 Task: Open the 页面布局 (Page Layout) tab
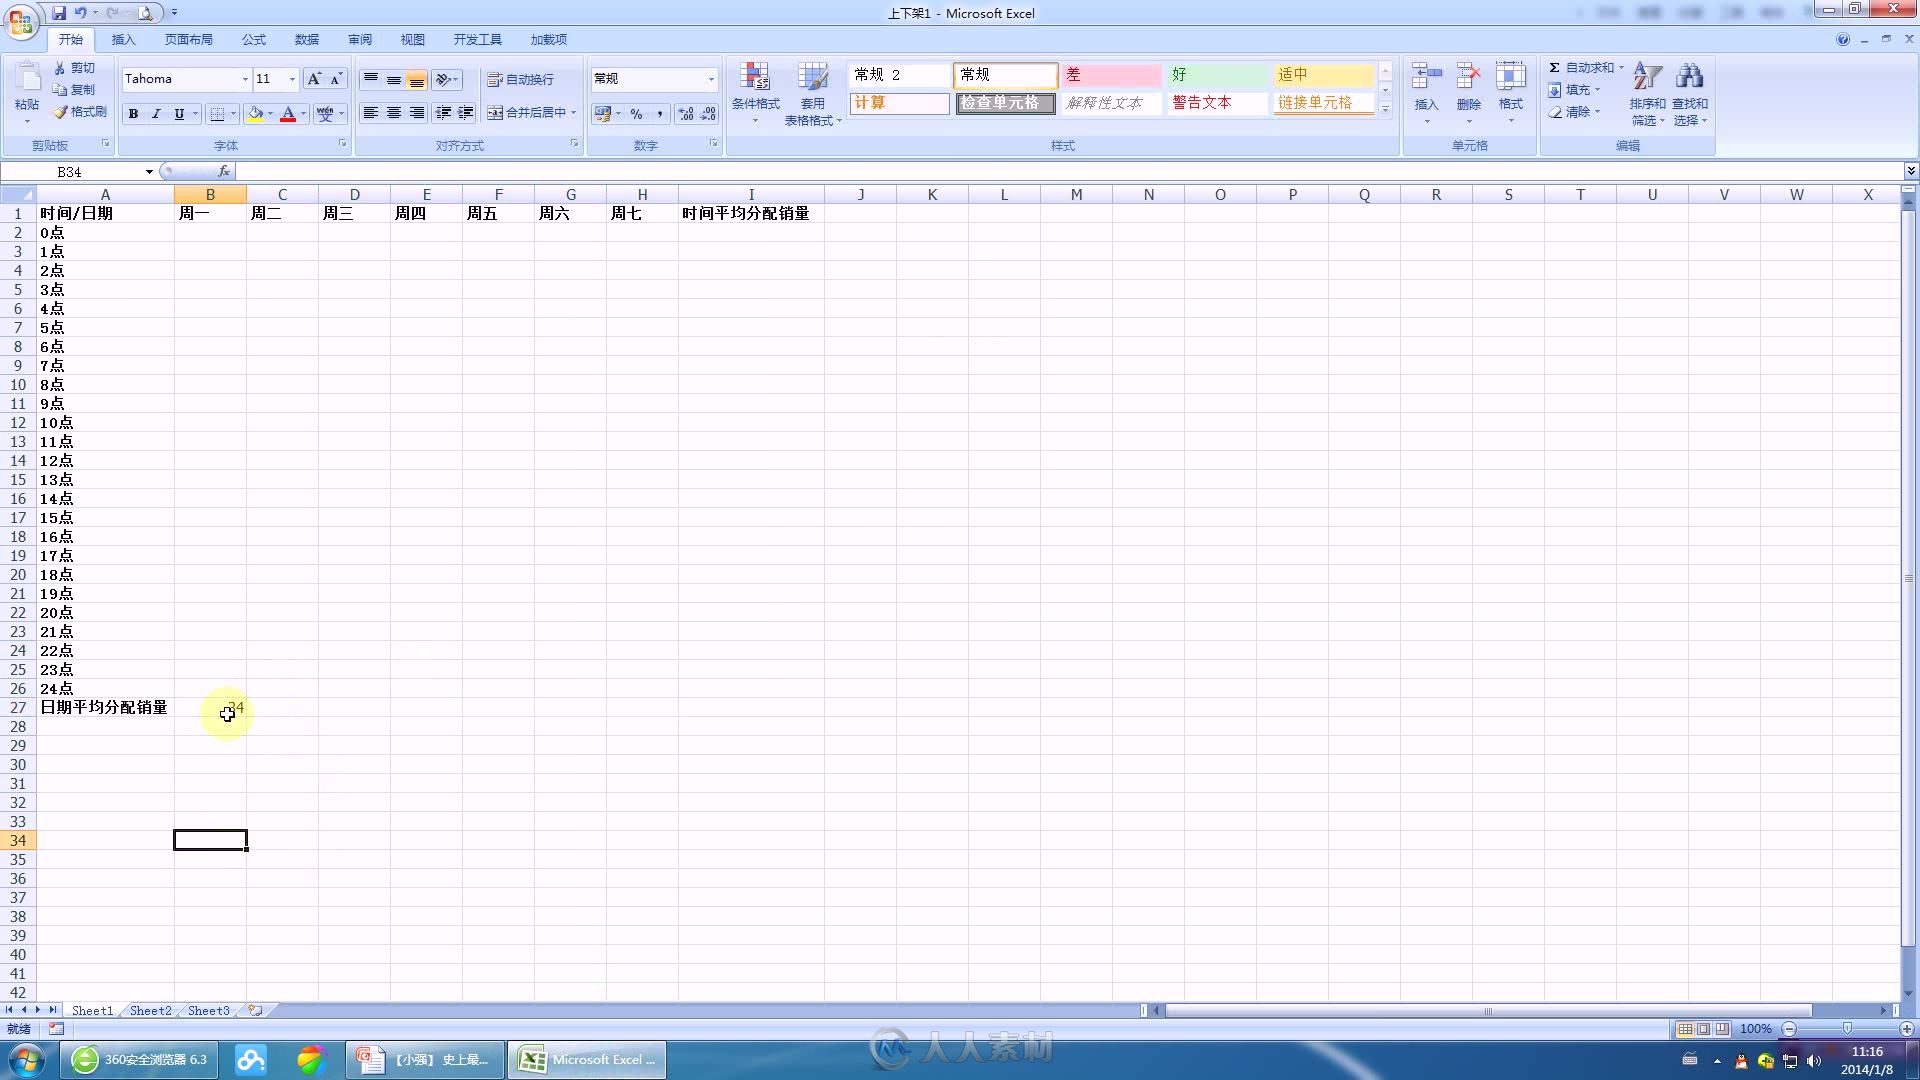coord(189,40)
